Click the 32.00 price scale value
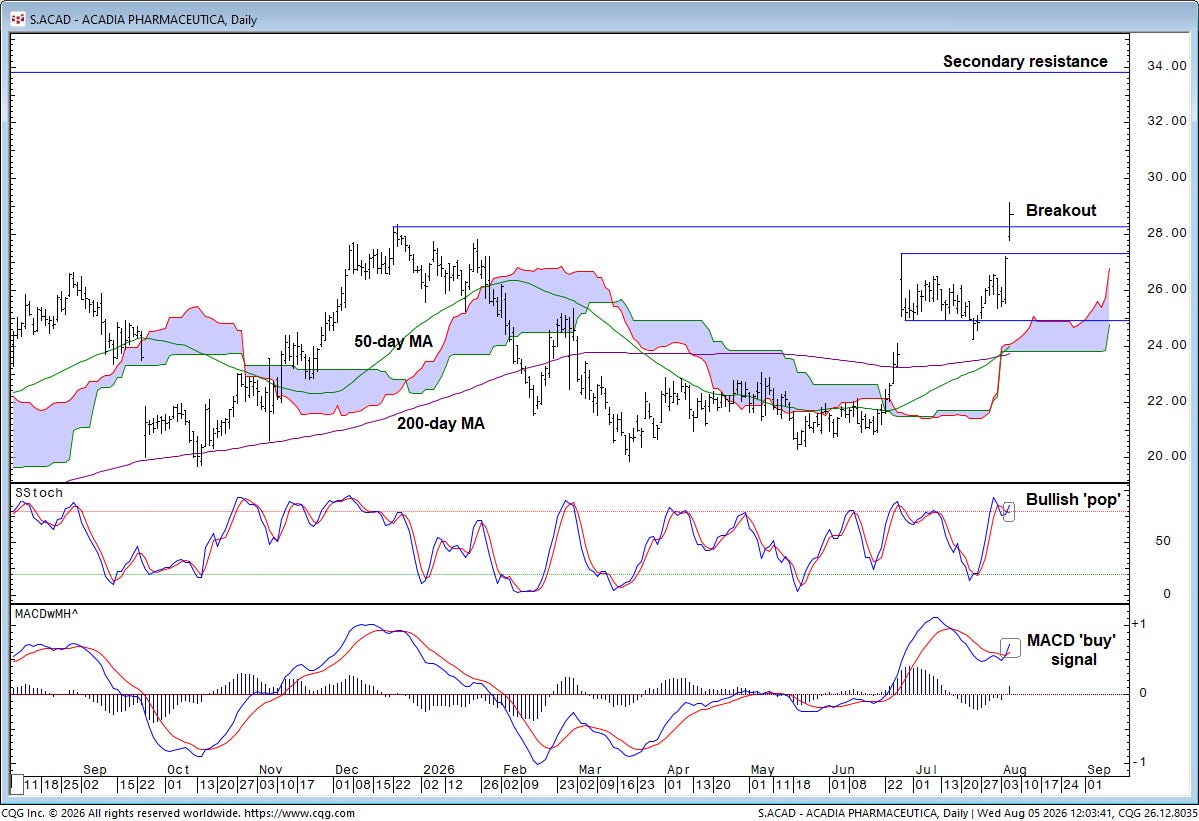1199x821 pixels. coord(1167,121)
